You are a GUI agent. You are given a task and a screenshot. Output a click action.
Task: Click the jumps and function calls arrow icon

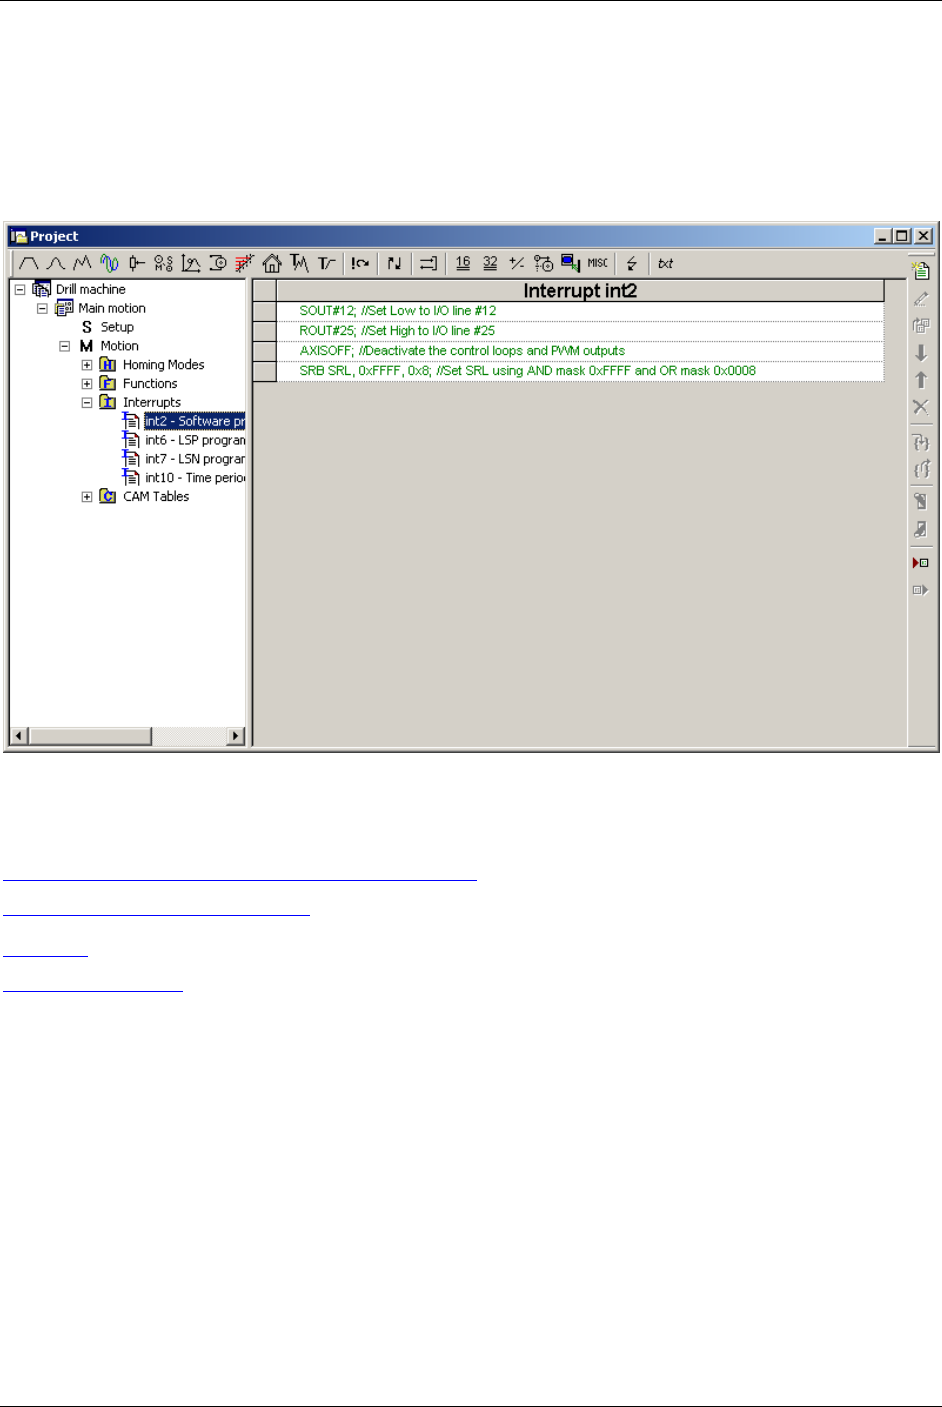pos(395,263)
